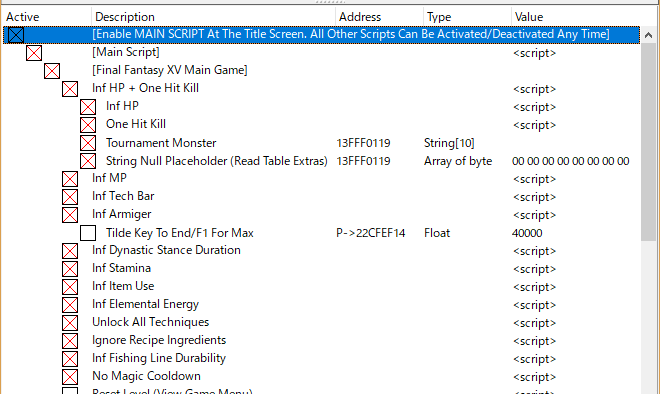This screenshot has height=394, width=660.
Task: Disable the Inf MP checkbox
Action: [x=70, y=179]
